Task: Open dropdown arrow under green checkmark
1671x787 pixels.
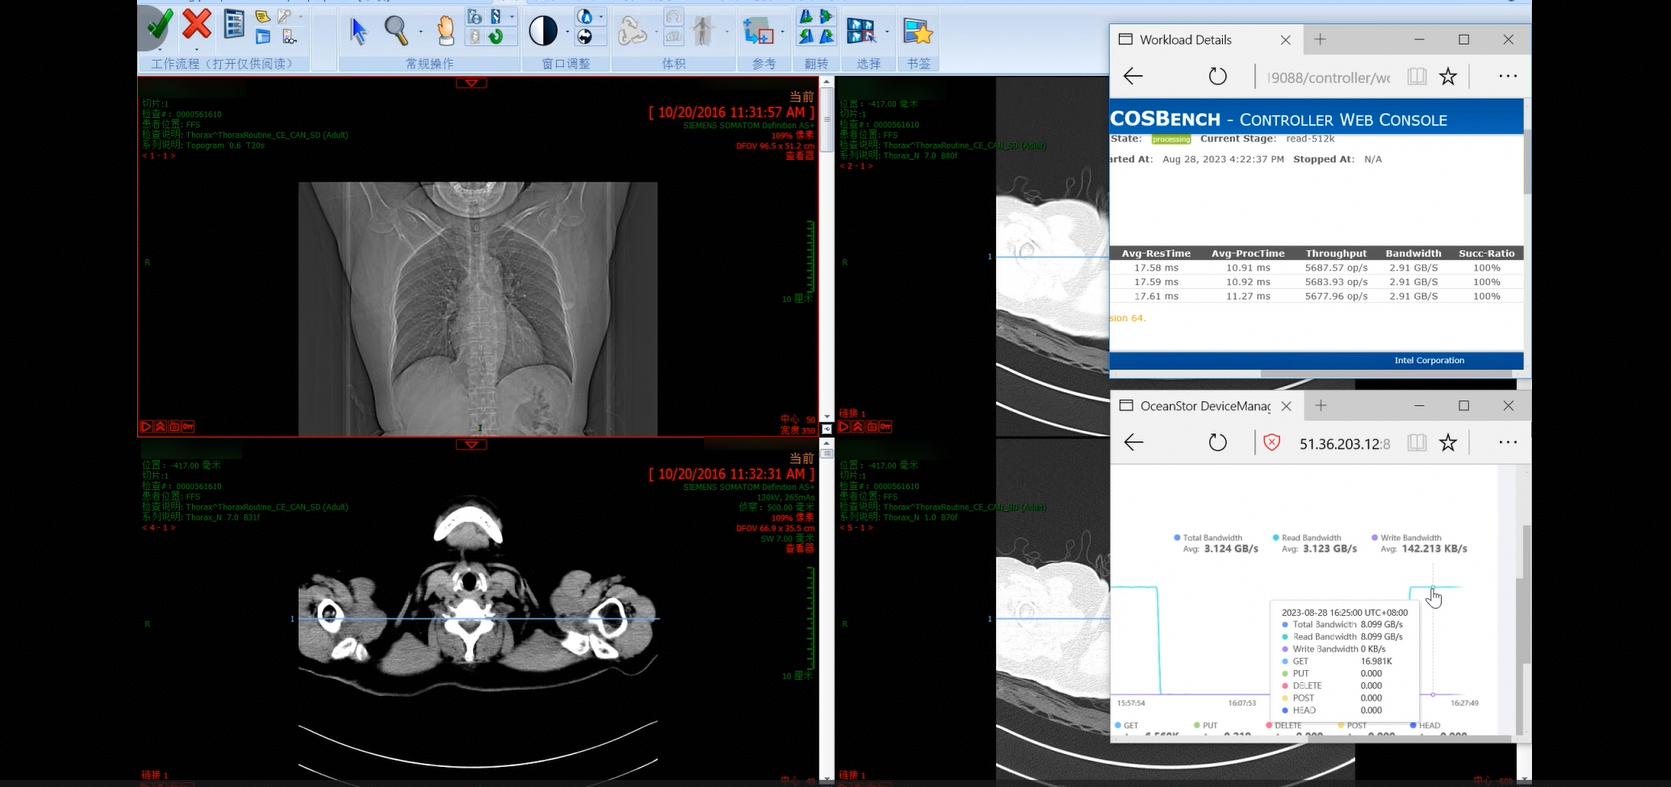Action: point(160,50)
